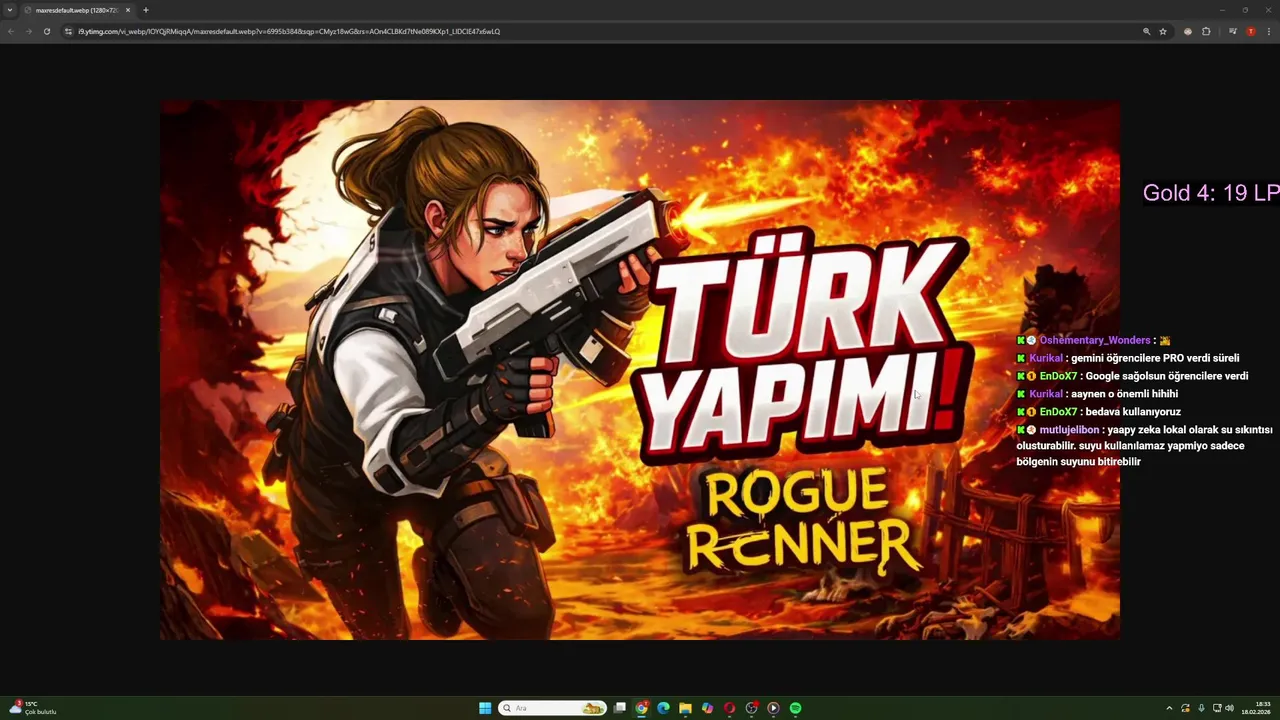Reload the page with the refresh icon
Screen dimensions: 1280x720
(x=46, y=31)
